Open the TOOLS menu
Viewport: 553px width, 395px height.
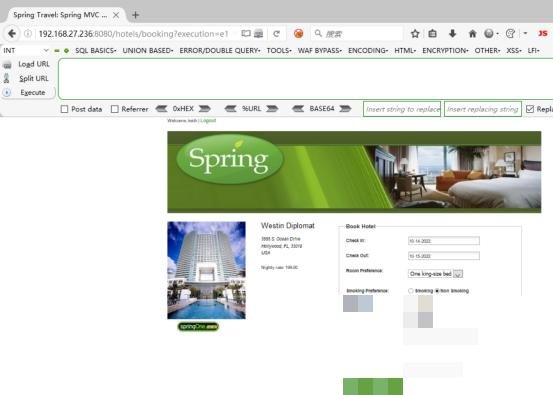[x=279, y=50]
